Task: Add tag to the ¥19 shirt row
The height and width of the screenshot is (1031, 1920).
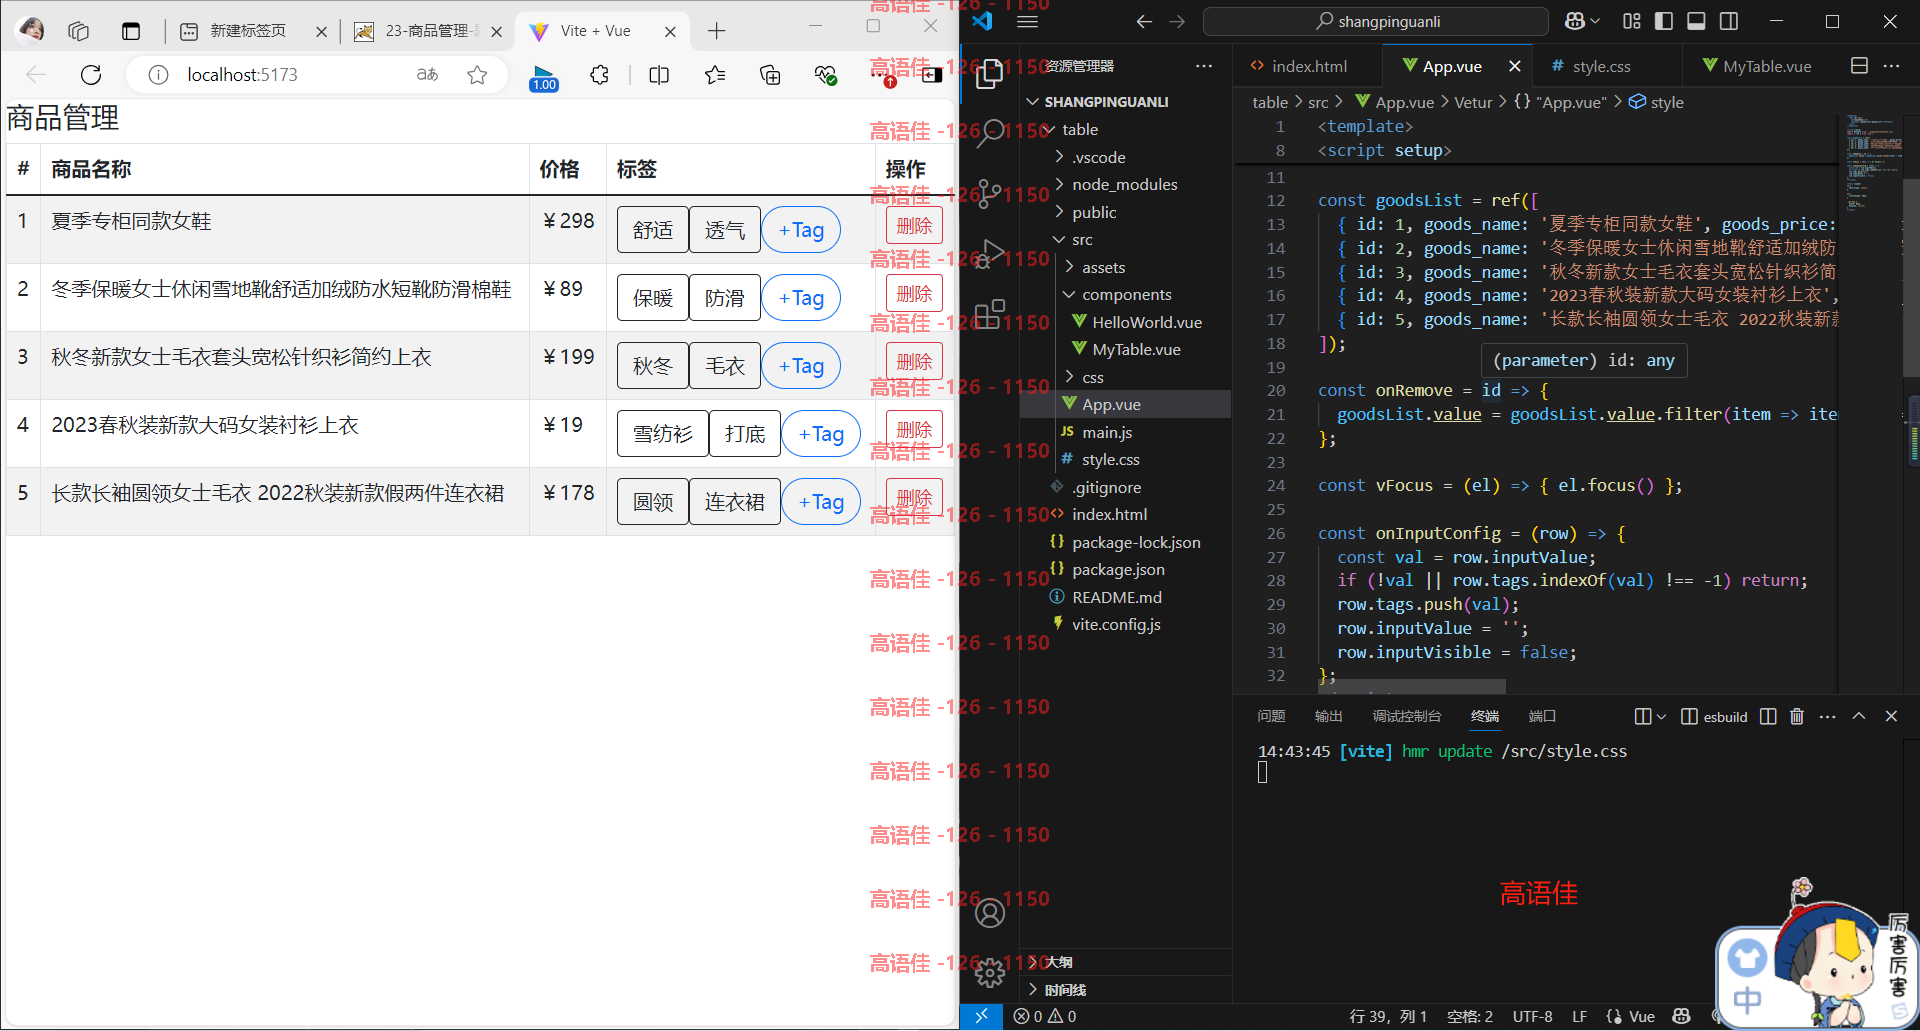Action: click(821, 434)
